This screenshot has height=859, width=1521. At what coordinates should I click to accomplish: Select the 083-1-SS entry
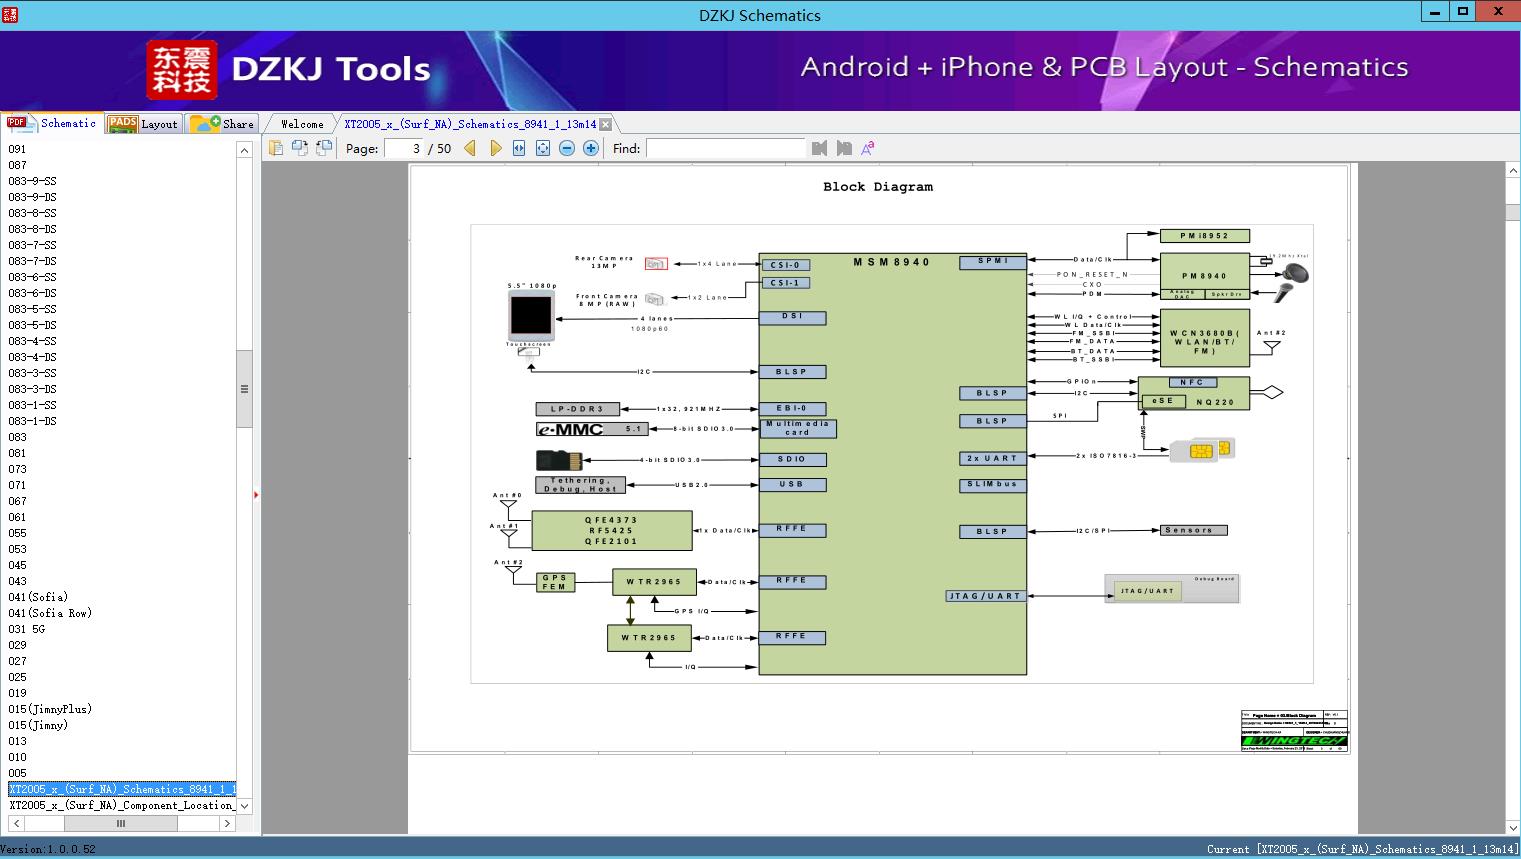tap(32, 405)
